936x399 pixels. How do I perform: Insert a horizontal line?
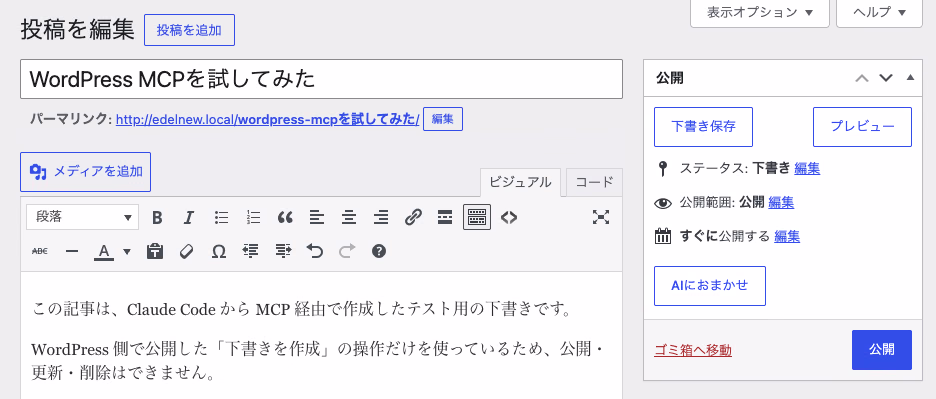[72, 251]
